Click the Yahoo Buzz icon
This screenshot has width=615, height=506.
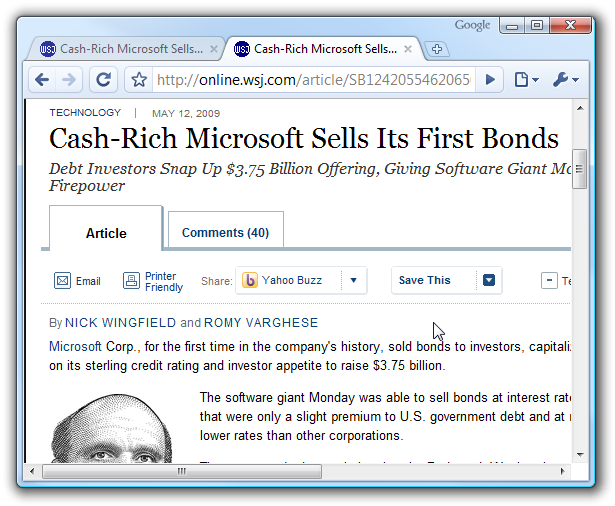point(250,280)
